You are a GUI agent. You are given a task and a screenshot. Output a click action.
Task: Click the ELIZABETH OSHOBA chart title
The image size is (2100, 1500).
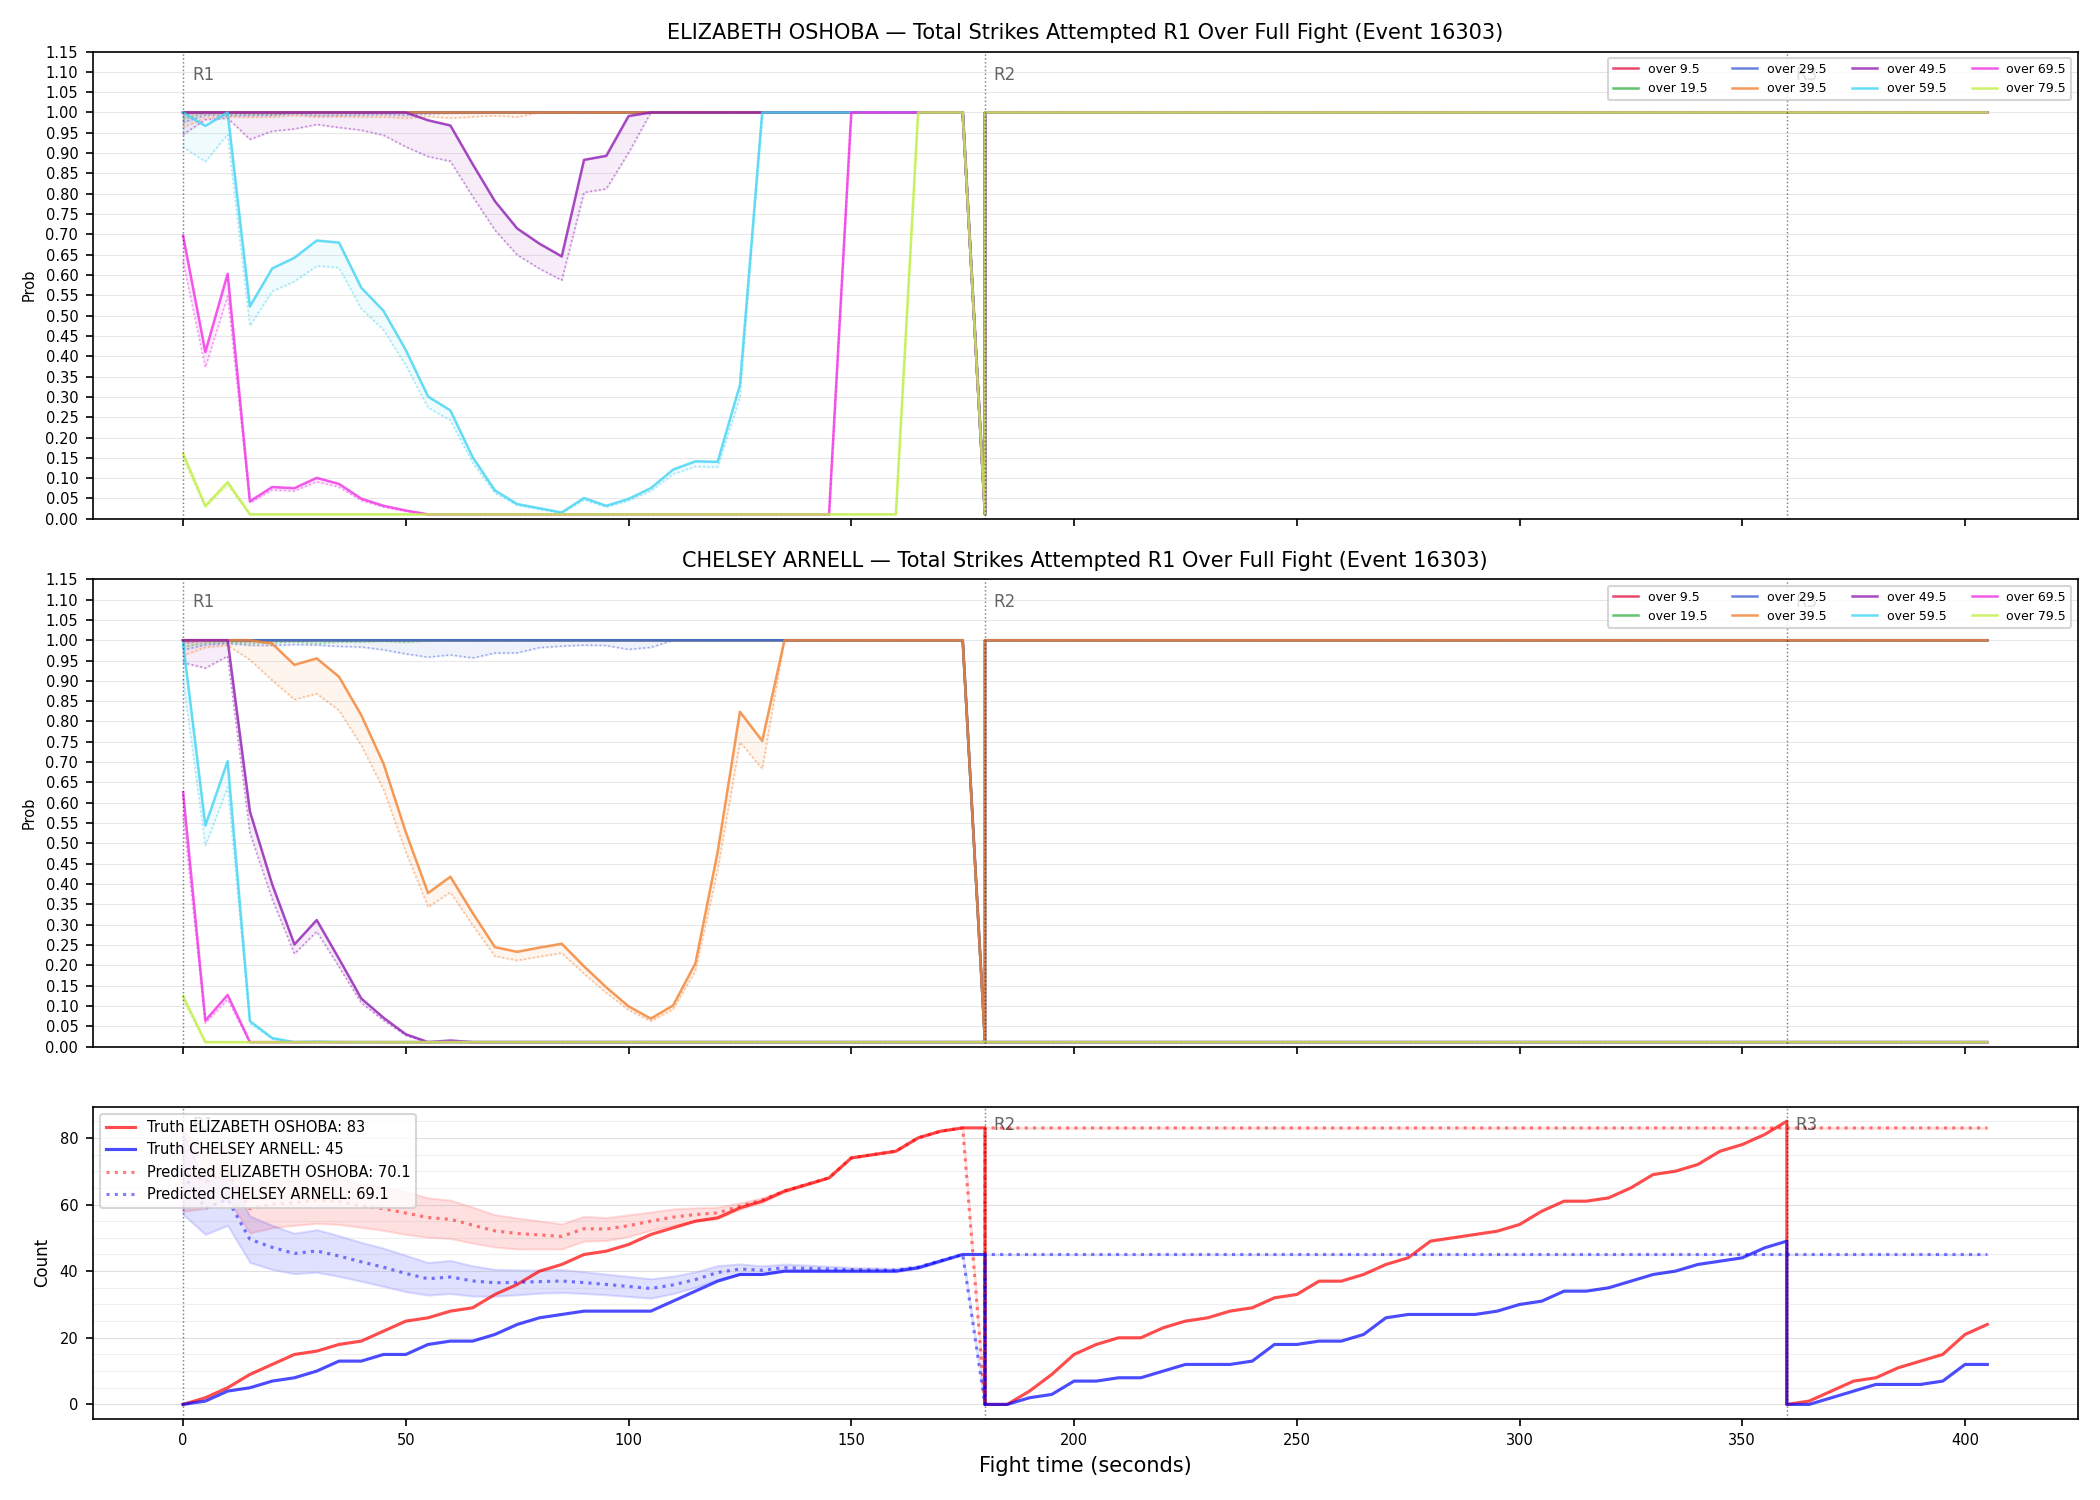coord(1084,32)
